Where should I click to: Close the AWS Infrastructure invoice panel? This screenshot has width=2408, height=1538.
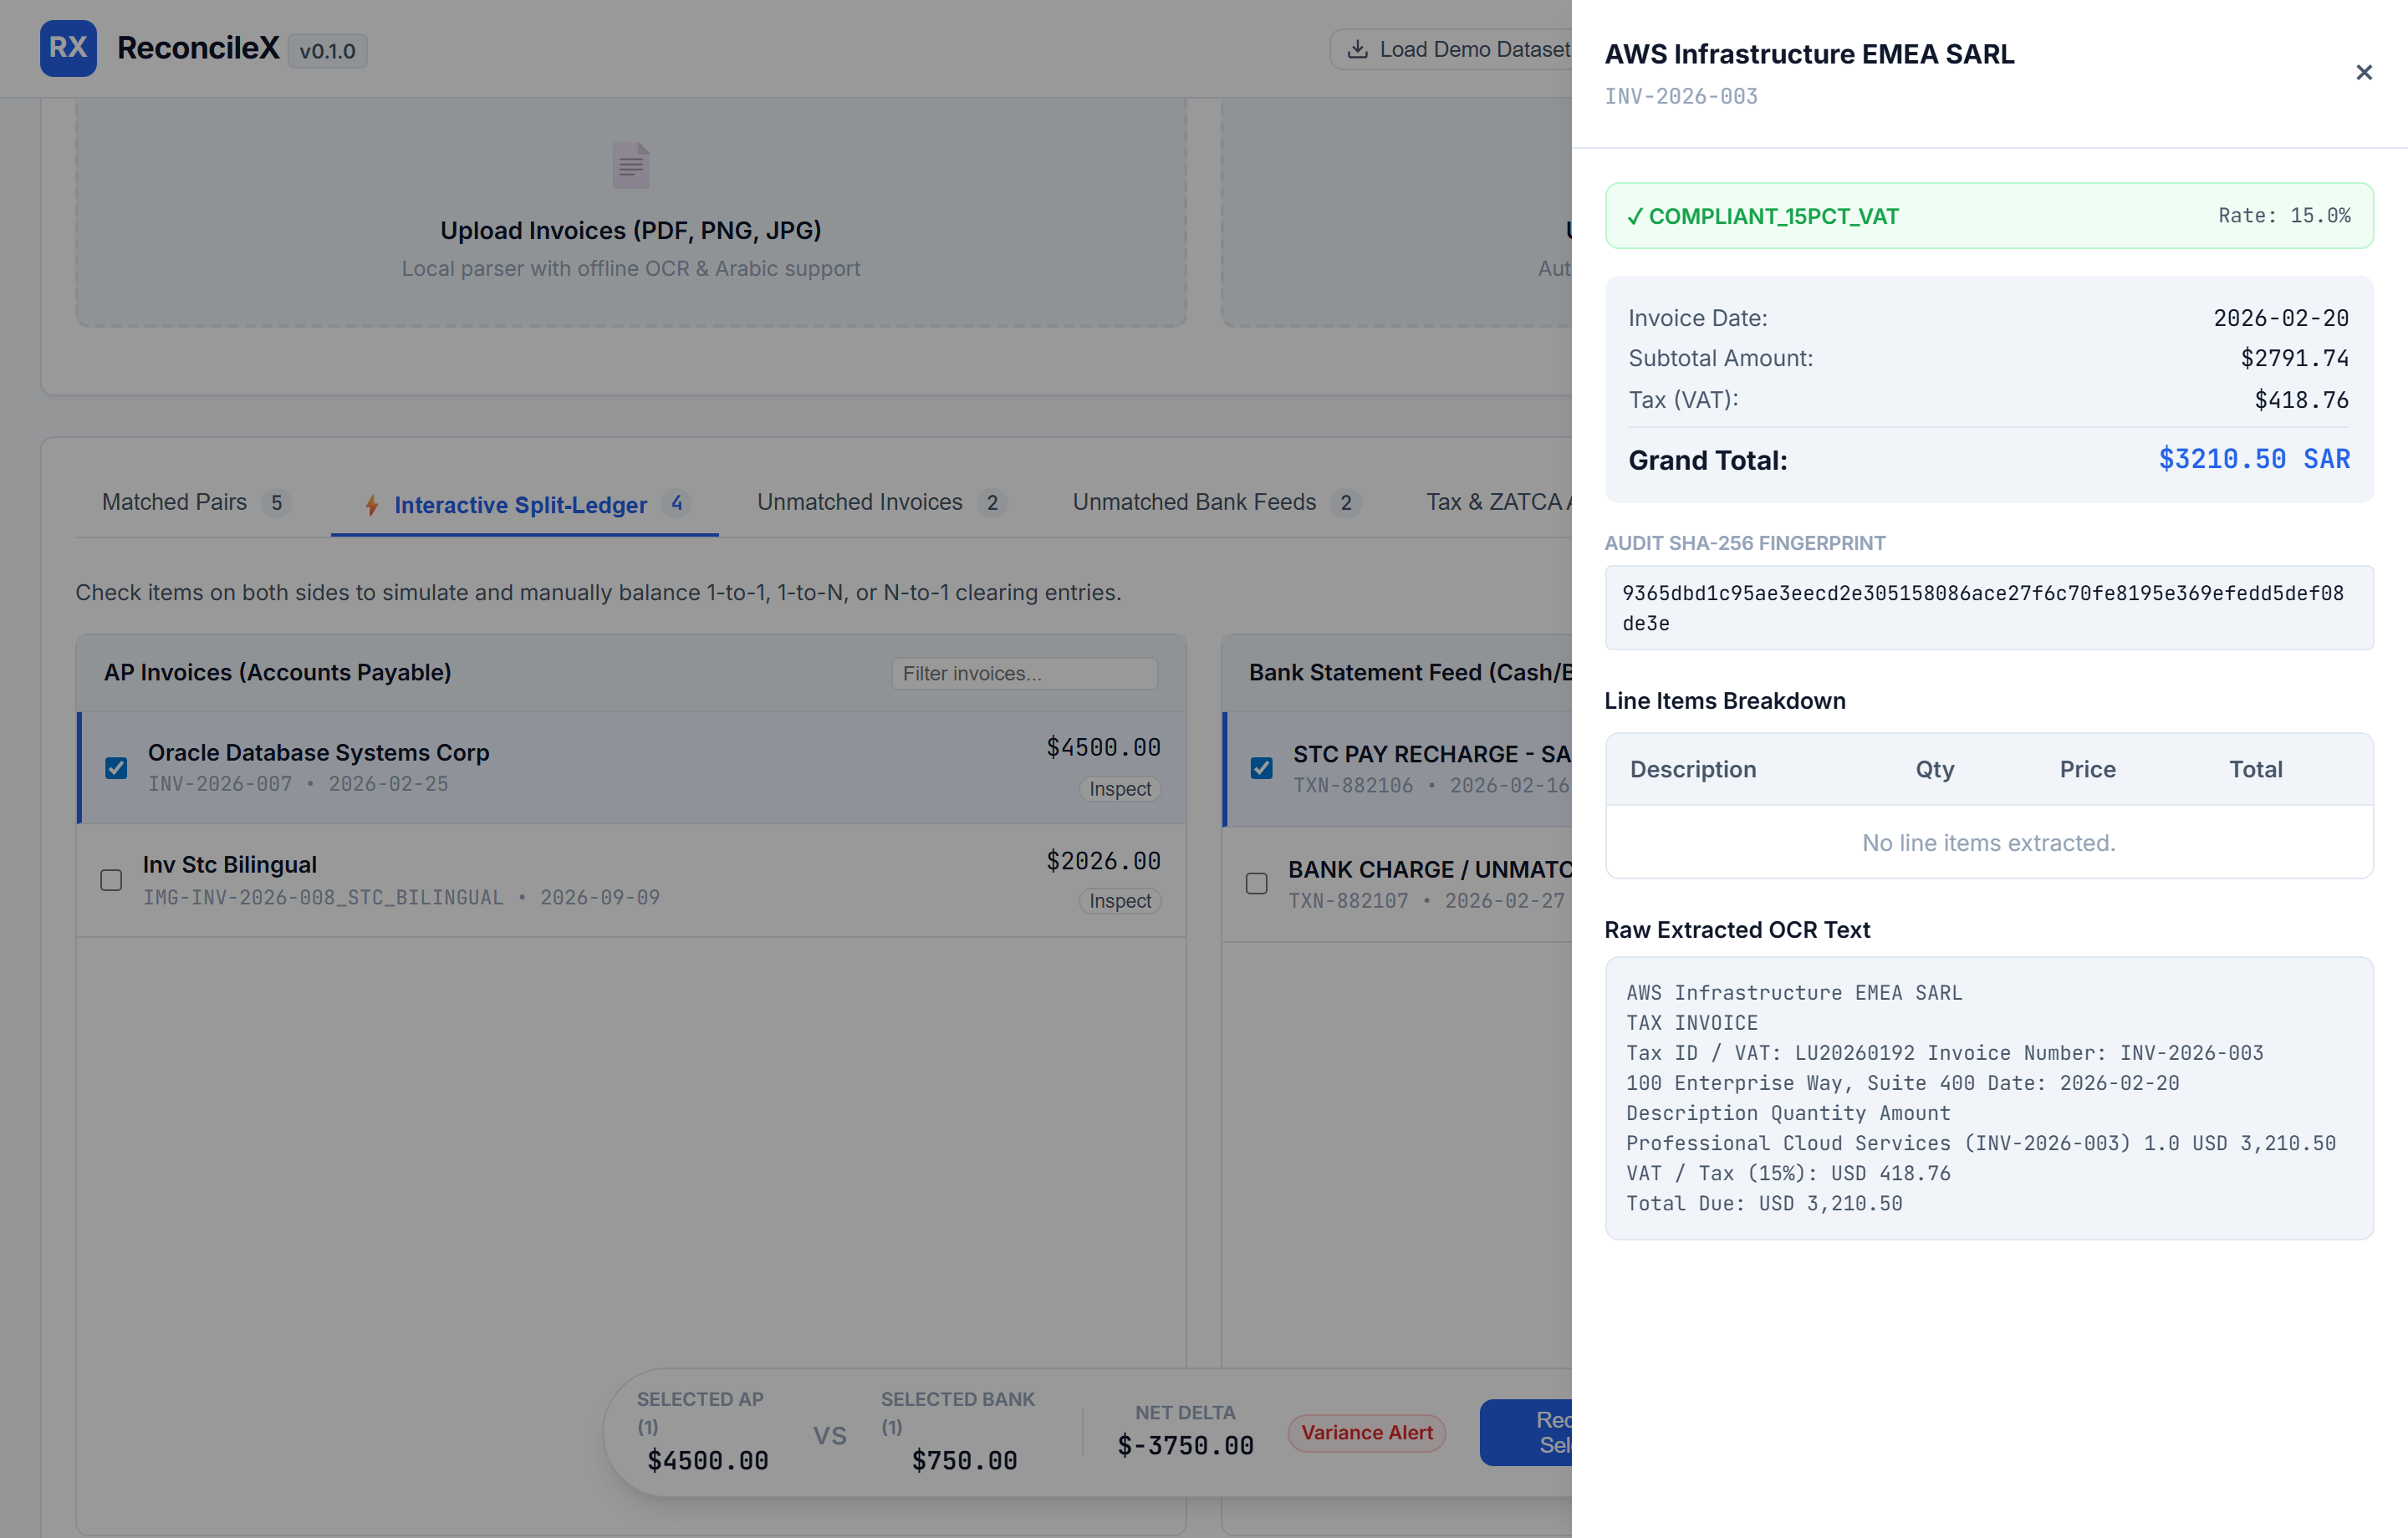point(2363,72)
